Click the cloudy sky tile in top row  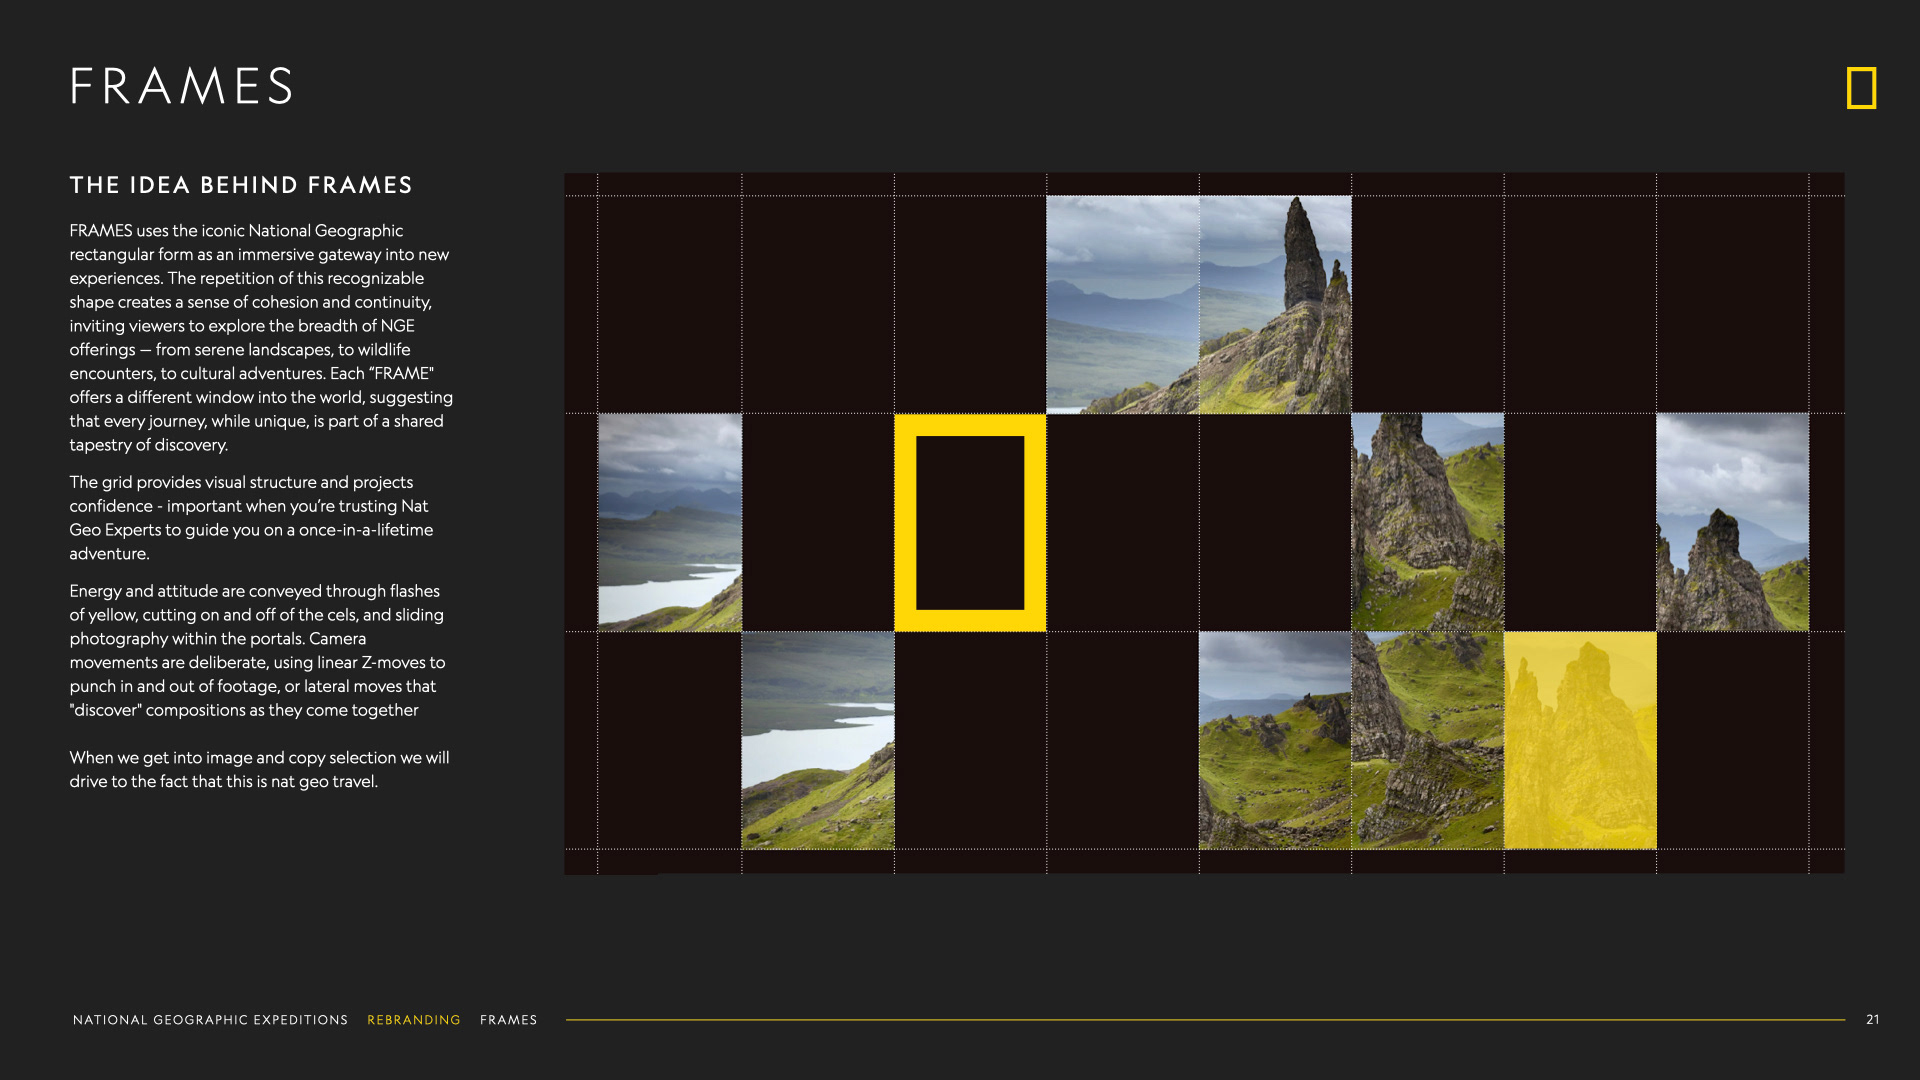coord(1122,304)
